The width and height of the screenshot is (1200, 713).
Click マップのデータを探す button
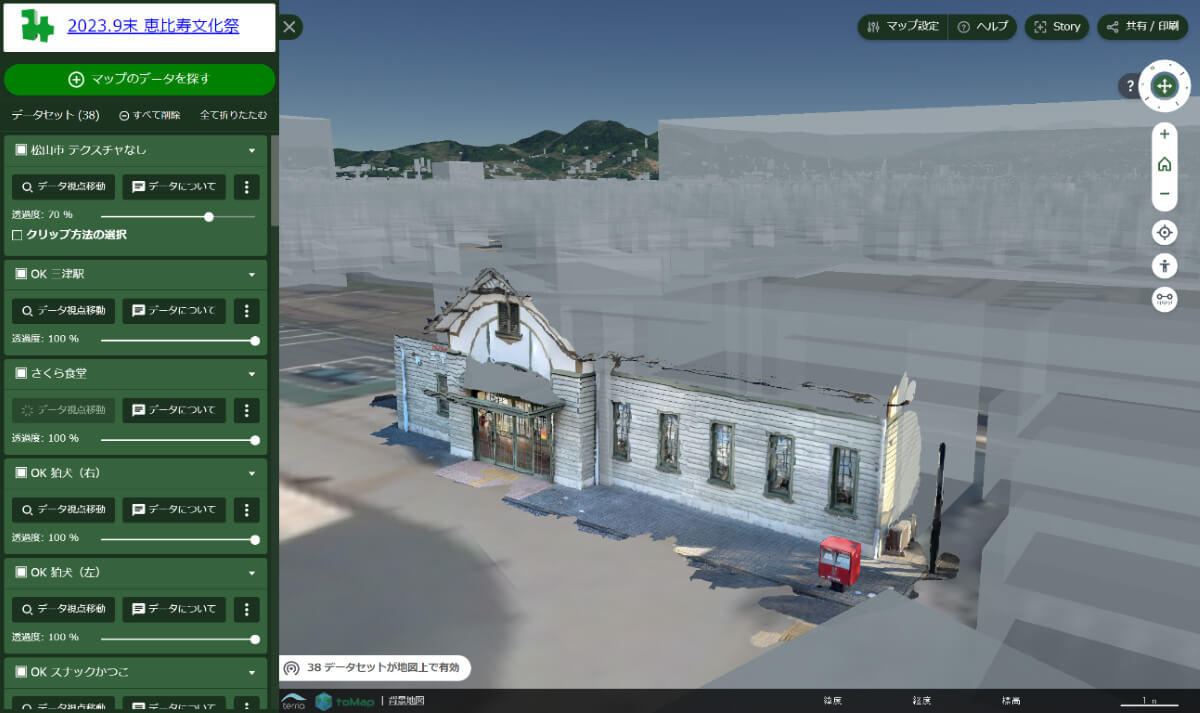tap(139, 79)
